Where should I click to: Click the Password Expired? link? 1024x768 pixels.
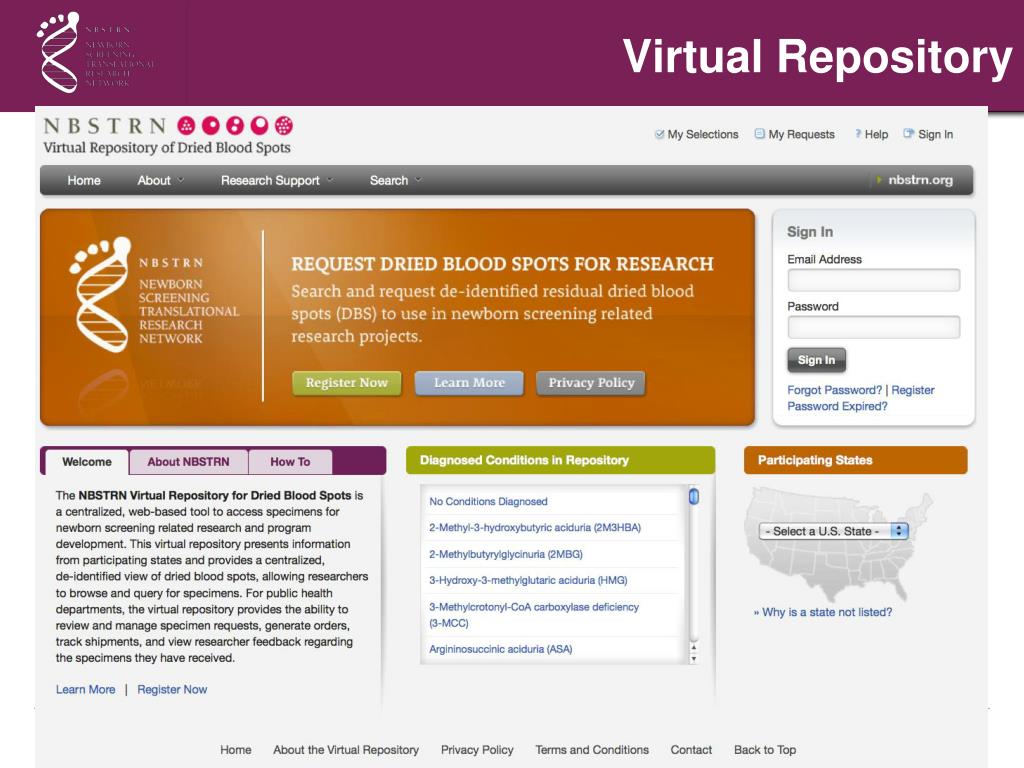[837, 406]
